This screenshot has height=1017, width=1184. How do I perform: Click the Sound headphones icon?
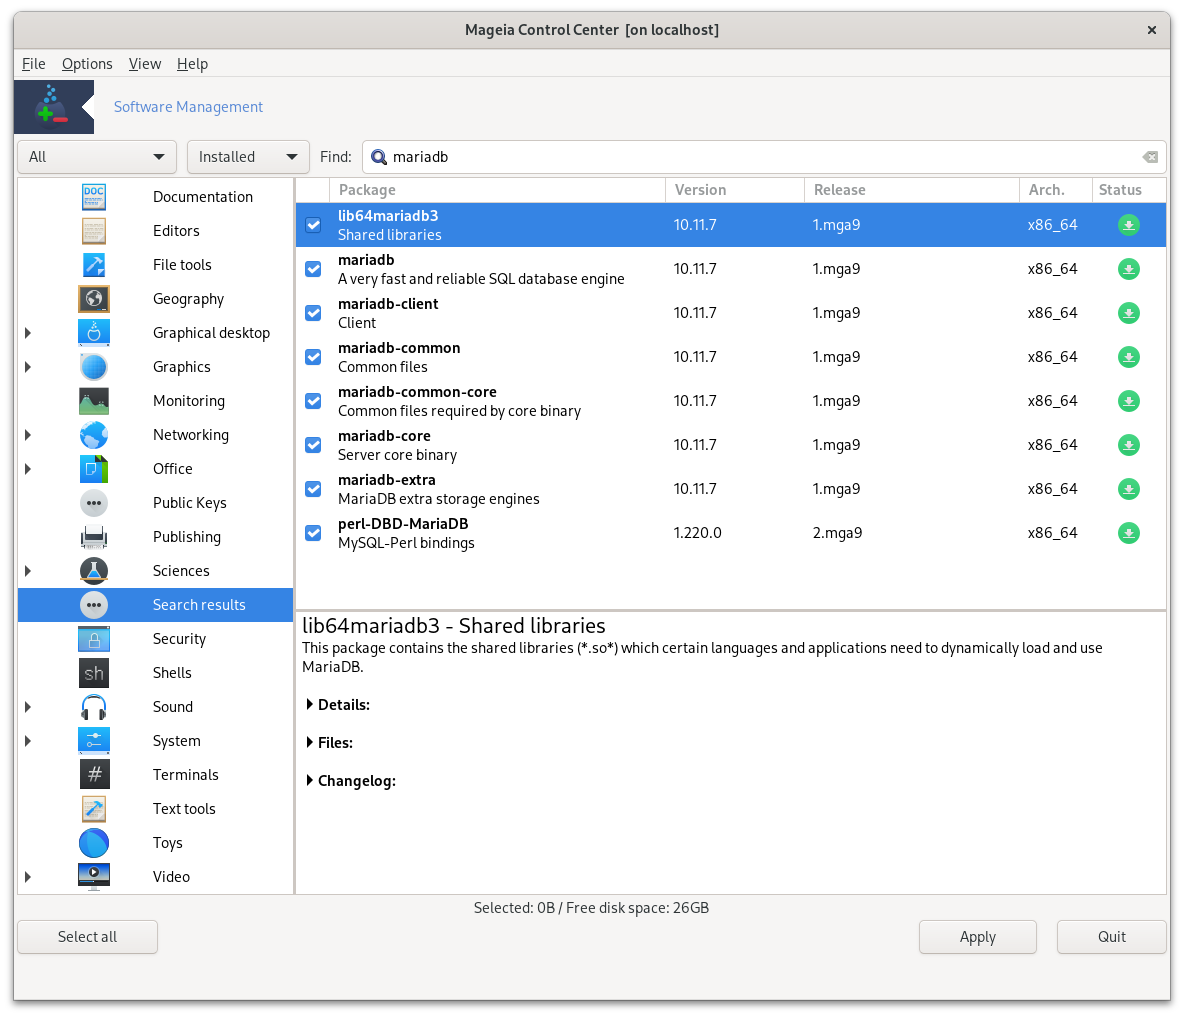point(94,707)
